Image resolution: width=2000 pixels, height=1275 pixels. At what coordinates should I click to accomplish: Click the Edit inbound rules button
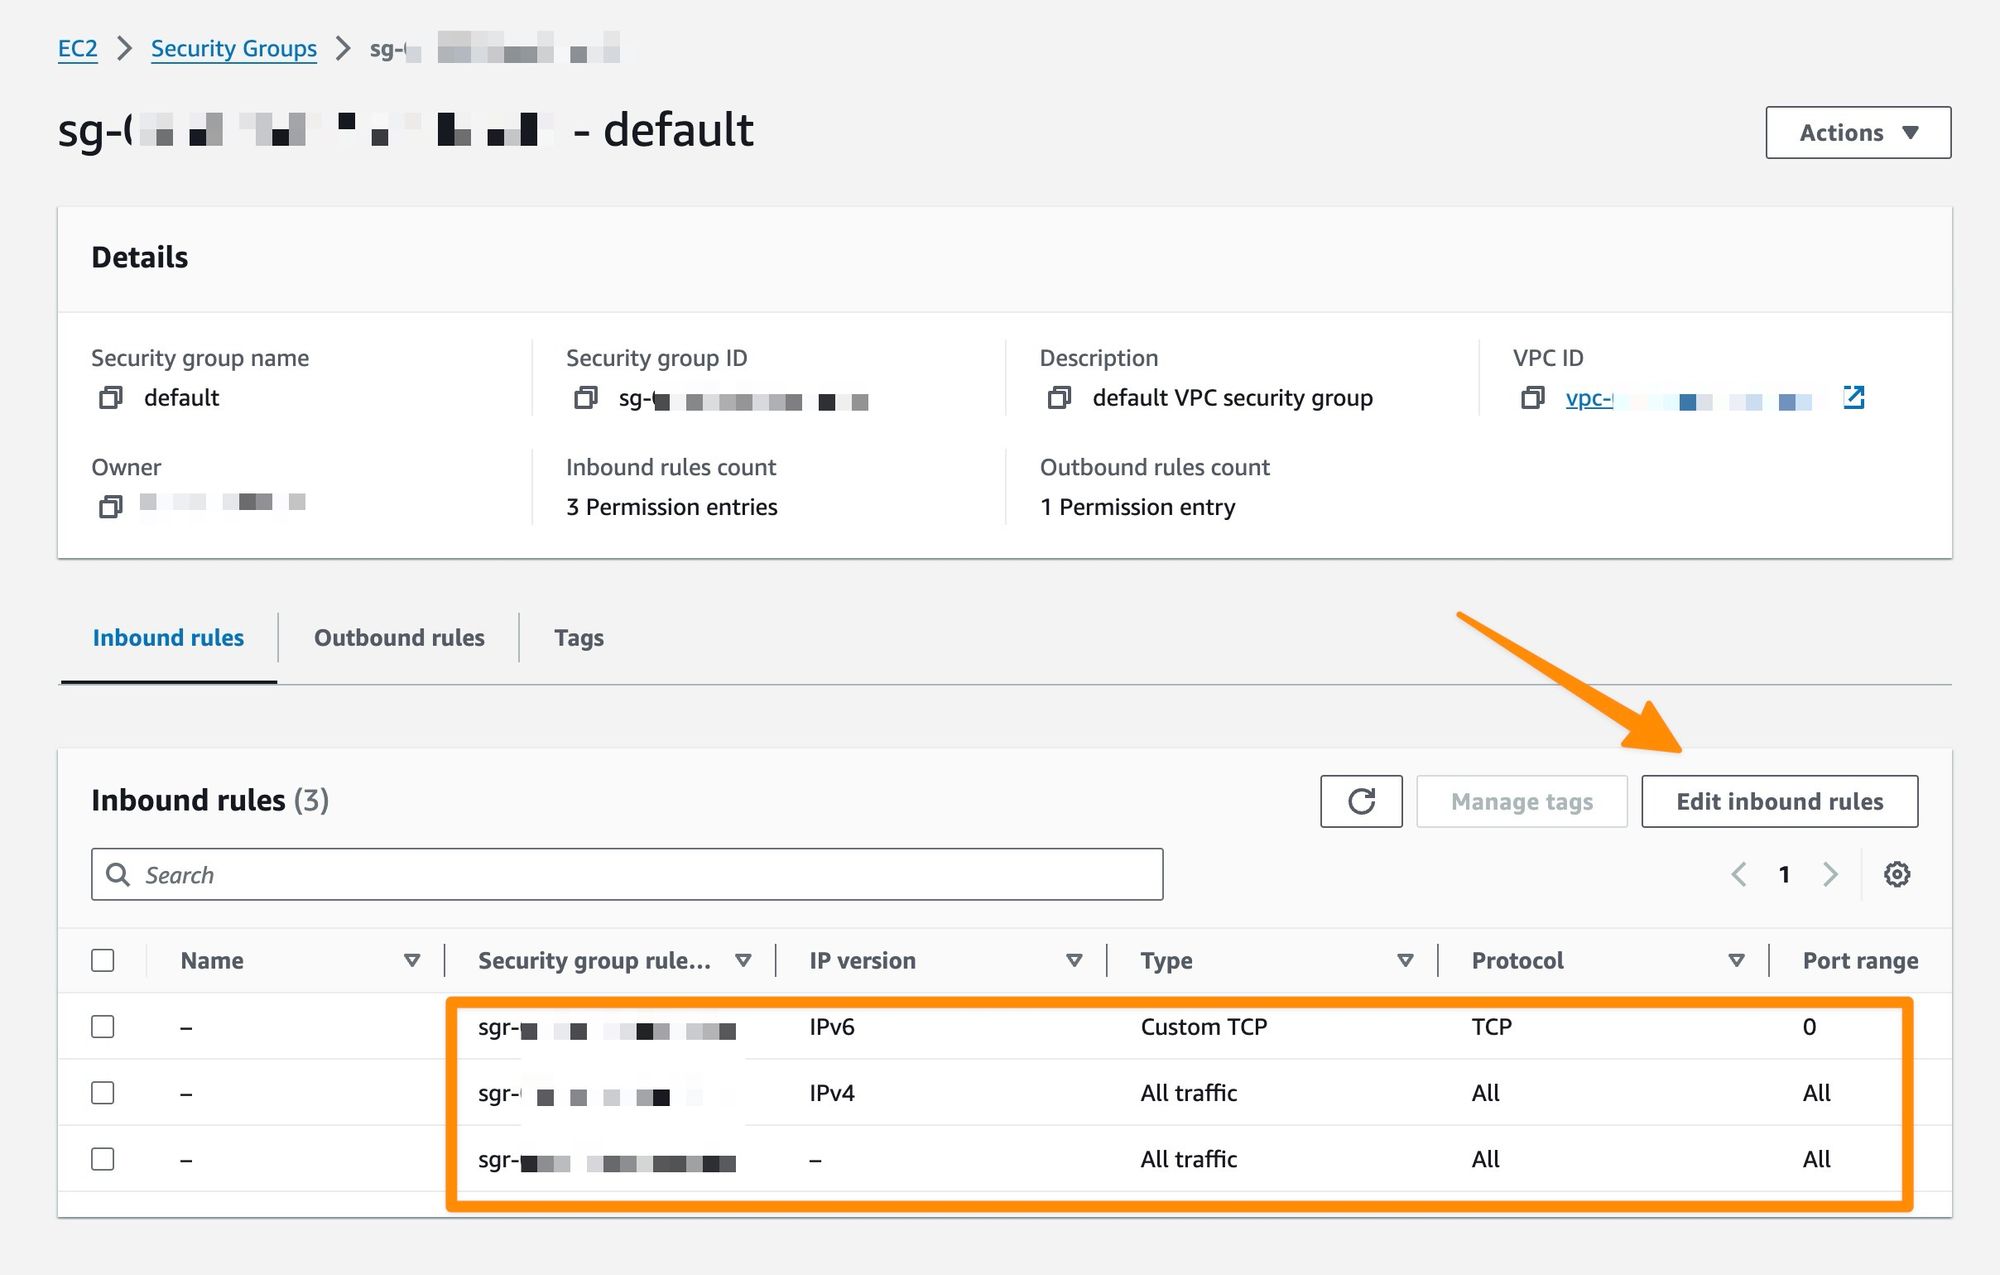click(x=1779, y=801)
